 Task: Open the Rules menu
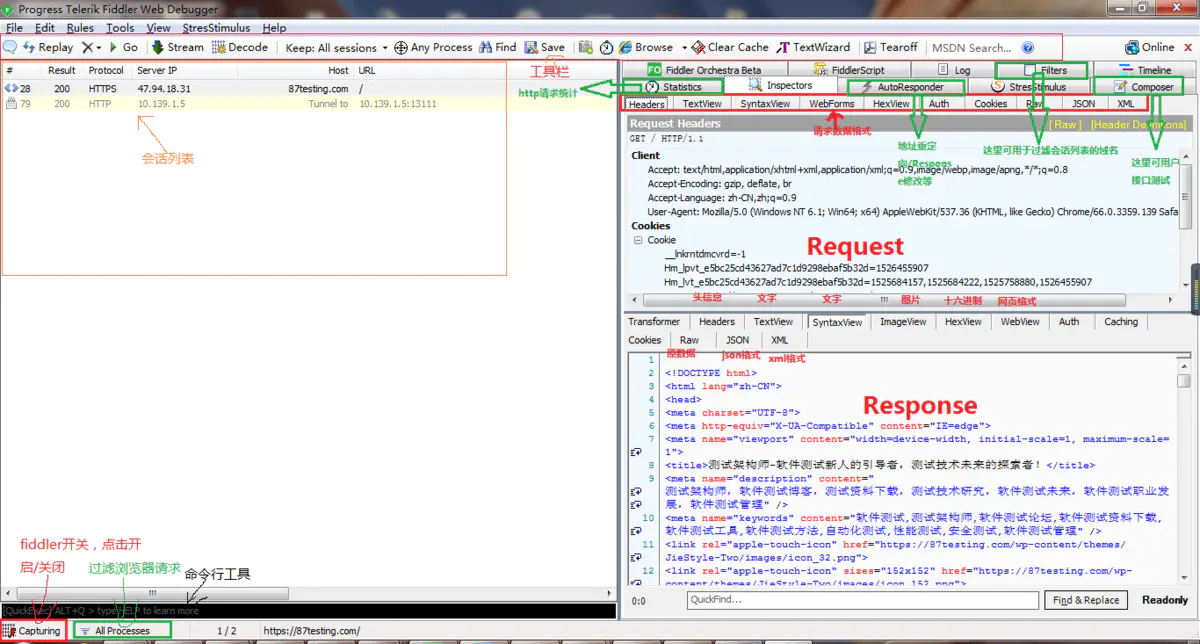tap(79, 27)
